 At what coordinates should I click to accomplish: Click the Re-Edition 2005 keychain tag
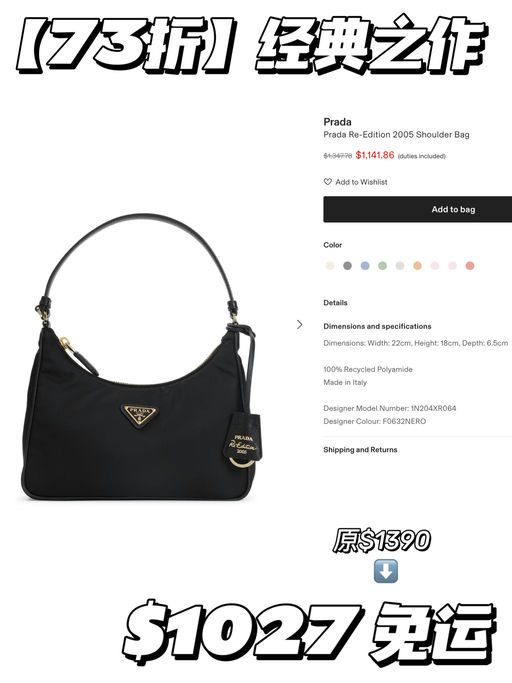click(244, 441)
